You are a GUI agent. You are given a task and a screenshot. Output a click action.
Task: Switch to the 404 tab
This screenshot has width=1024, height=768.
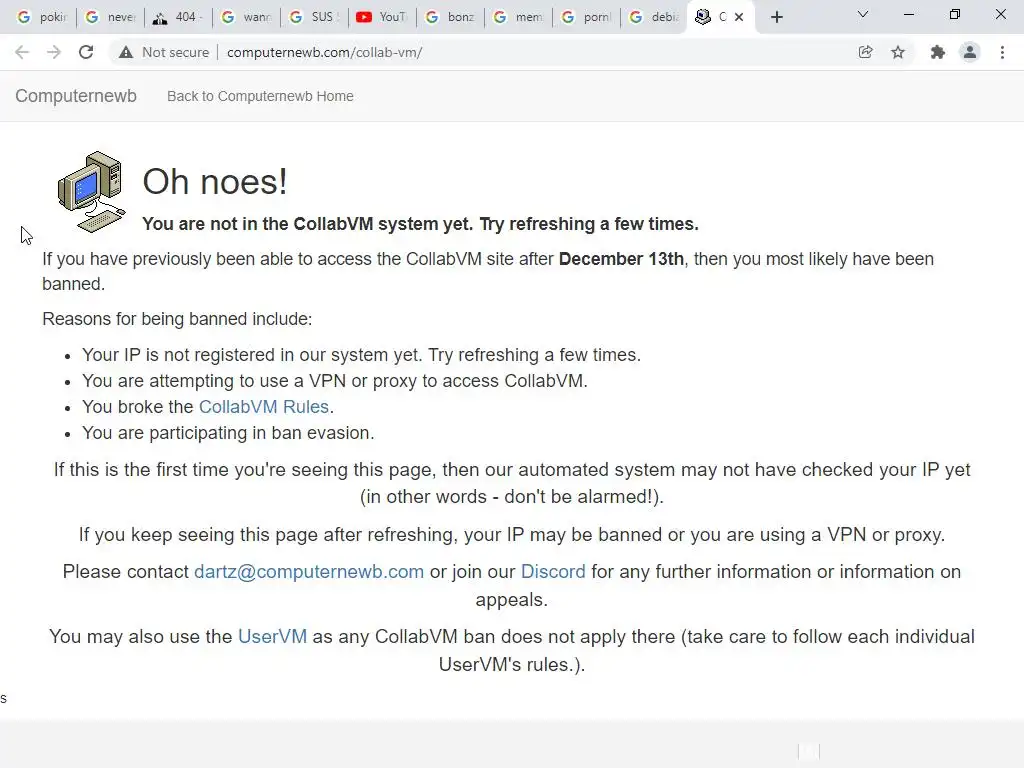coord(179,17)
